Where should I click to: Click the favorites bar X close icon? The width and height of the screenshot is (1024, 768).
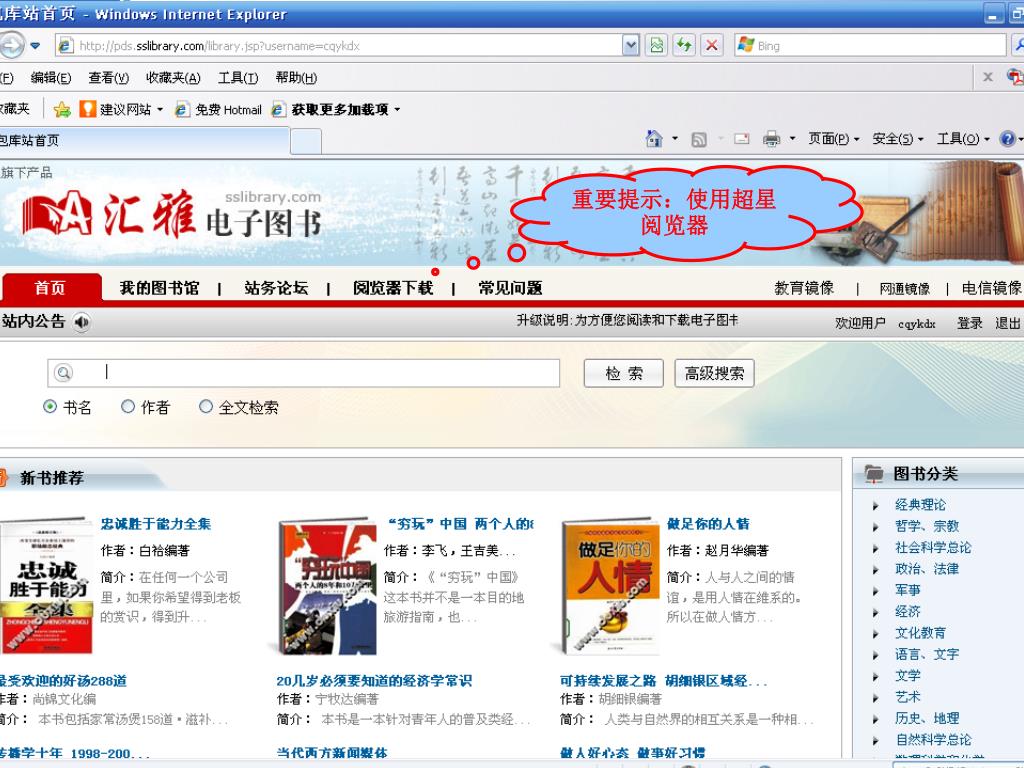[988, 77]
